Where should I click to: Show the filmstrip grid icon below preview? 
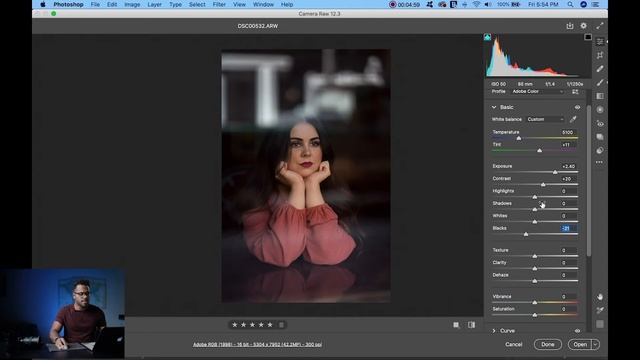point(456,325)
